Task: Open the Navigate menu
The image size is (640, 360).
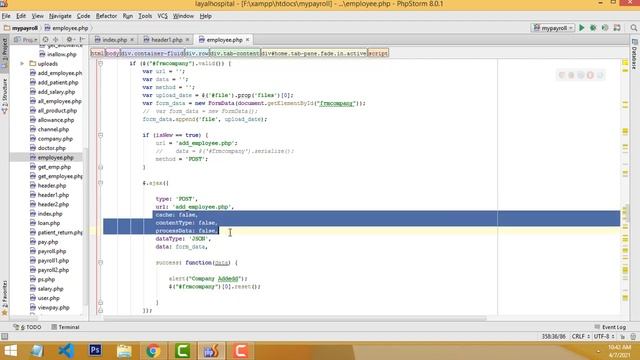Action: [x=60, y=16]
